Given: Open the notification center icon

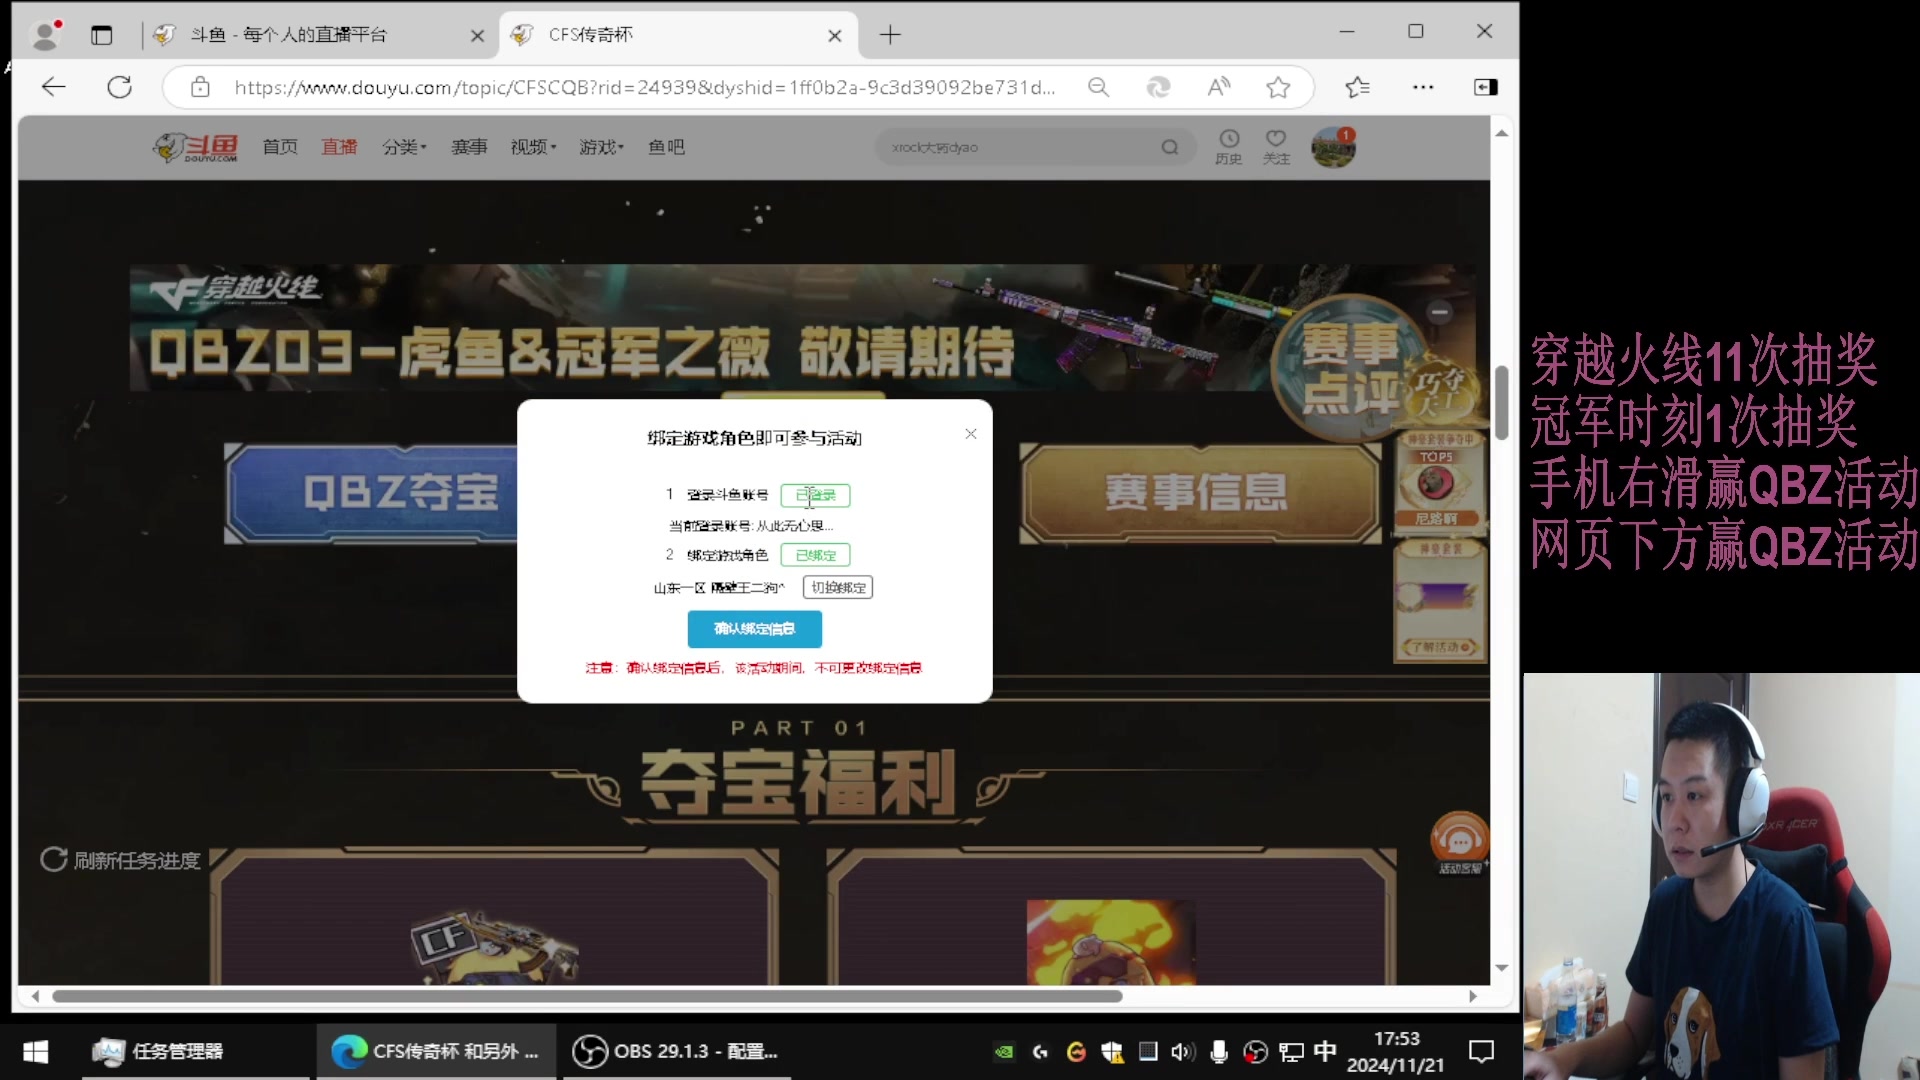Looking at the screenshot, I should click(x=1481, y=1051).
